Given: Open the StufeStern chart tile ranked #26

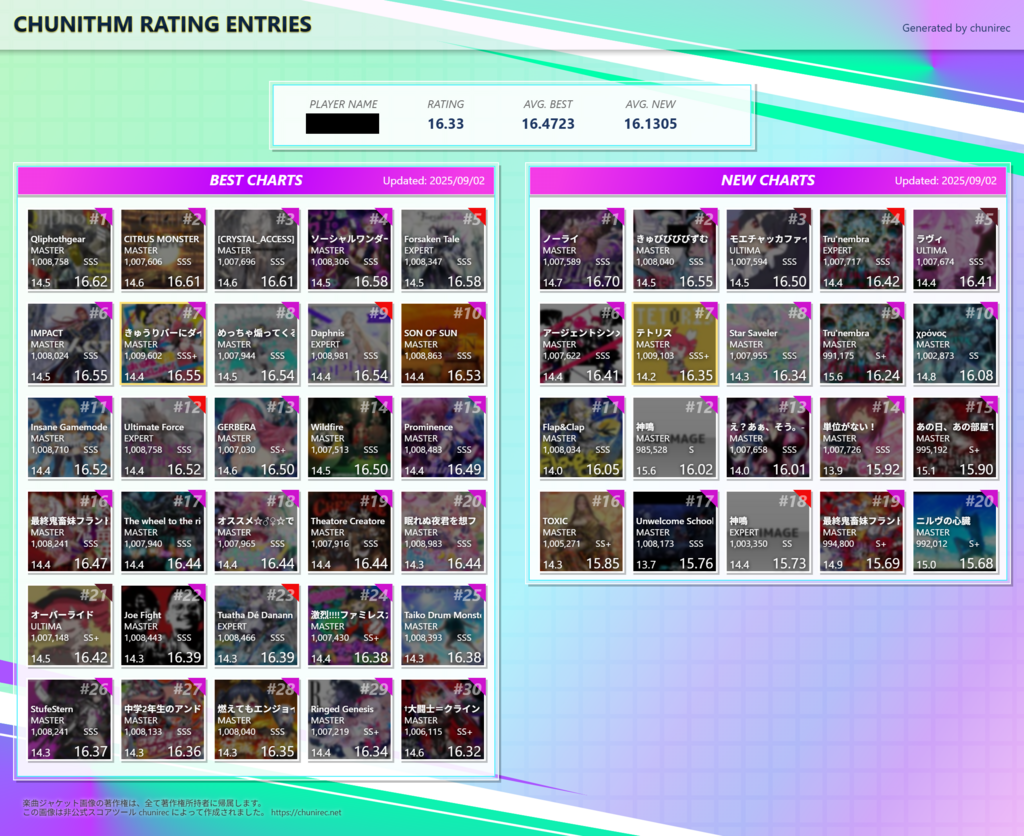Looking at the screenshot, I should click(69, 719).
